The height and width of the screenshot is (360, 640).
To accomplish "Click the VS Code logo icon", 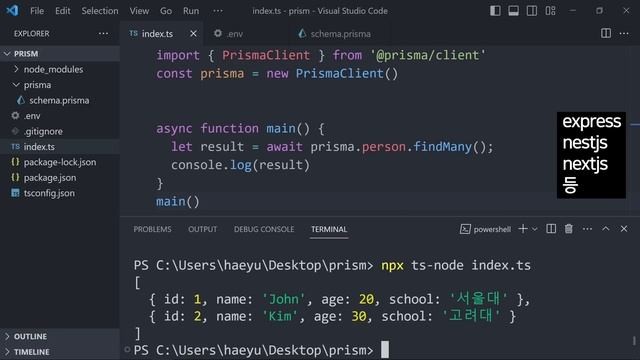I will [12, 10].
